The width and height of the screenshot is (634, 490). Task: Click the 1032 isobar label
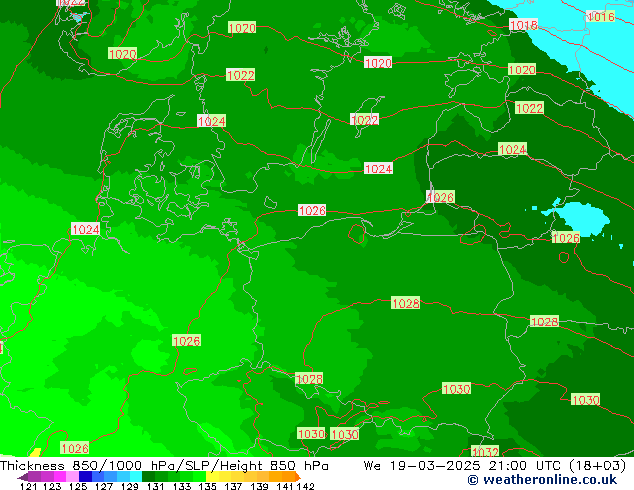coord(485,451)
